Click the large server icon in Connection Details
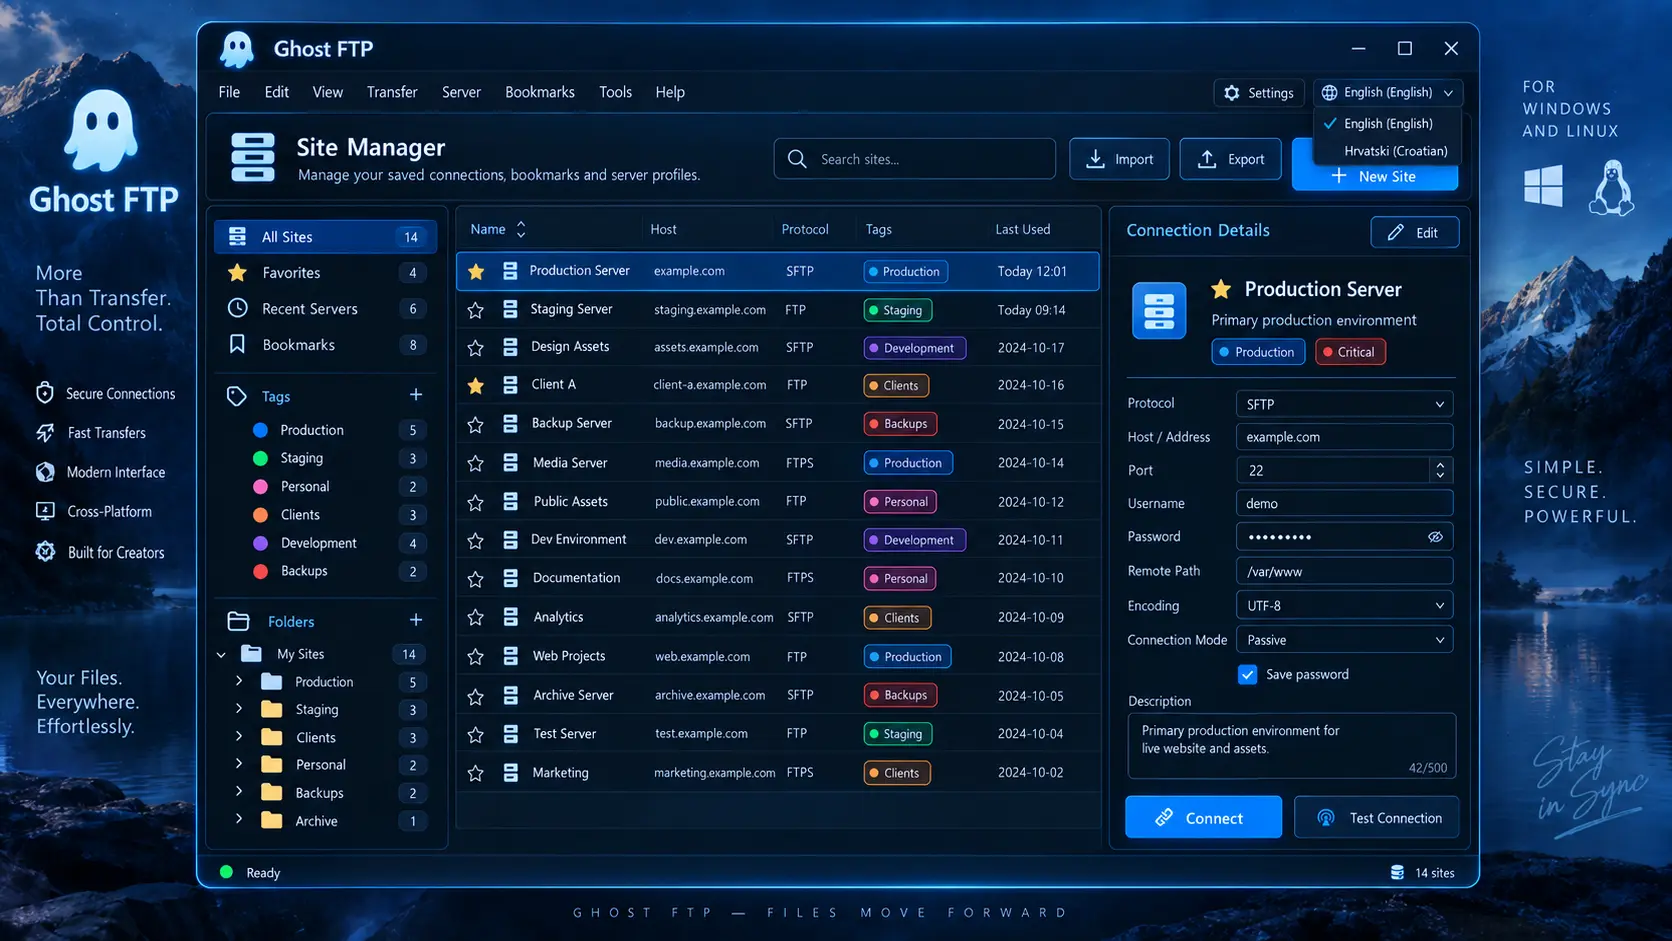The width and height of the screenshot is (1672, 941). point(1159,310)
